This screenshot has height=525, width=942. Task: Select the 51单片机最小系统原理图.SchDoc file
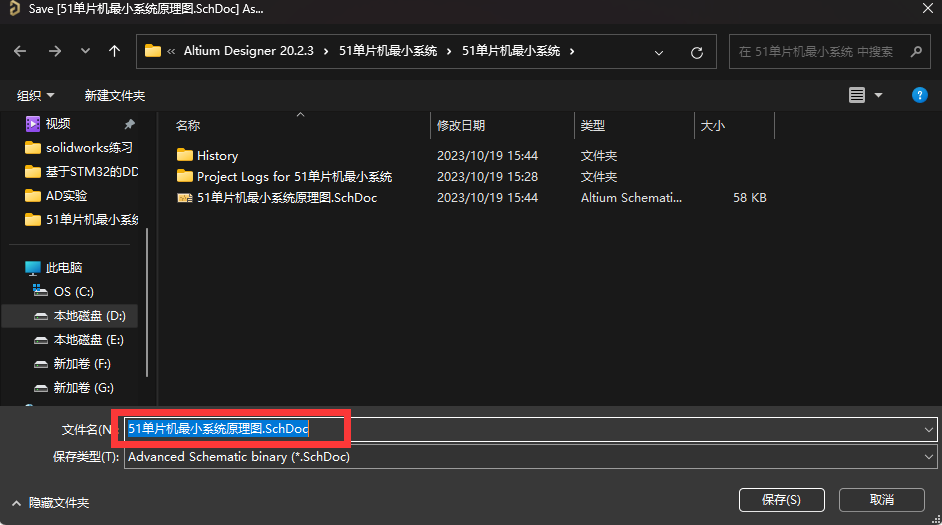[x=286, y=198]
